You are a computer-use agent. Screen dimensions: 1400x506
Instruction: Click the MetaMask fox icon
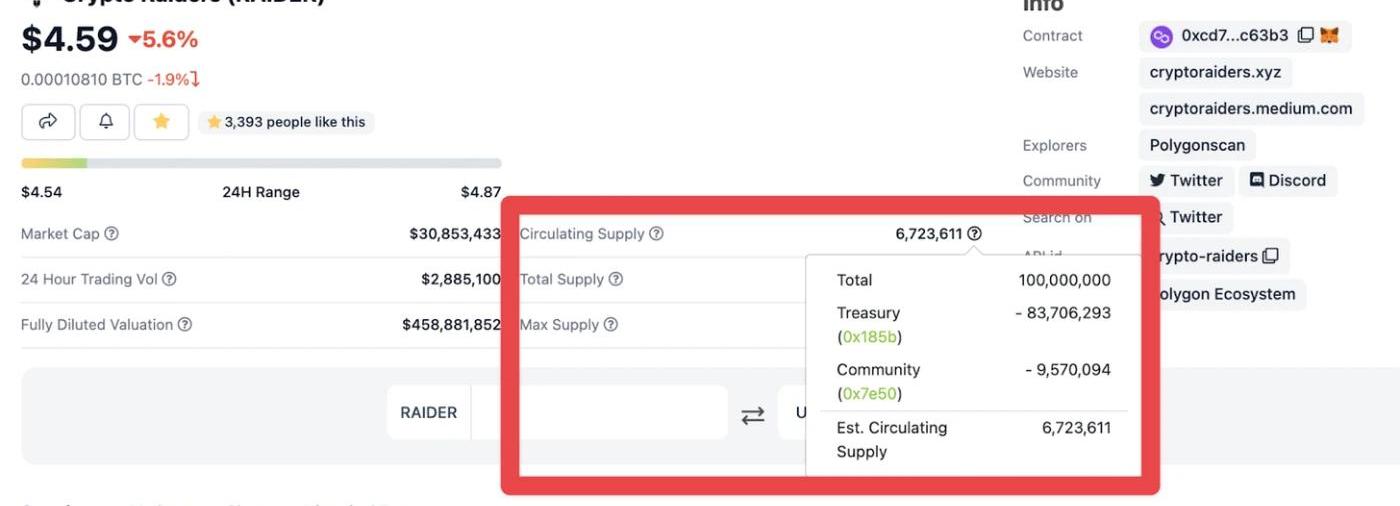coord(1329,36)
